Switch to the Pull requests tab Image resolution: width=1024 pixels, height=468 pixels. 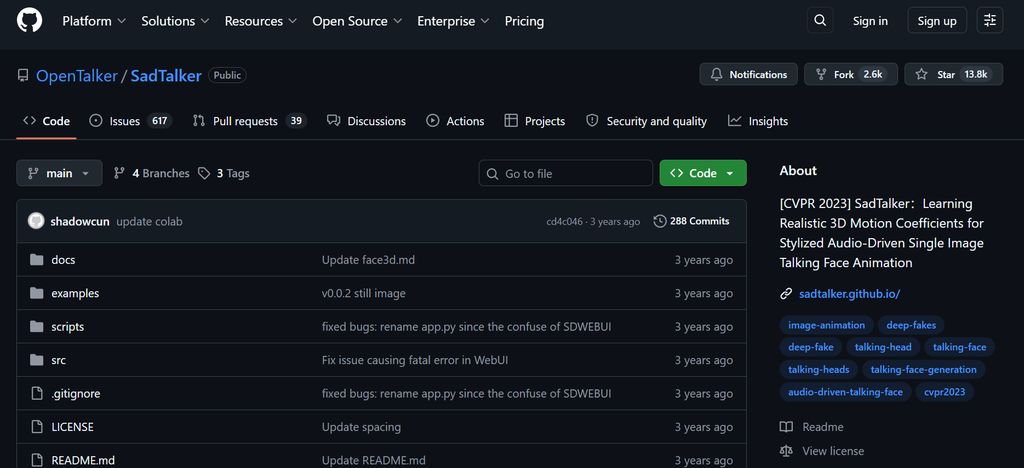(x=249, y=121)
